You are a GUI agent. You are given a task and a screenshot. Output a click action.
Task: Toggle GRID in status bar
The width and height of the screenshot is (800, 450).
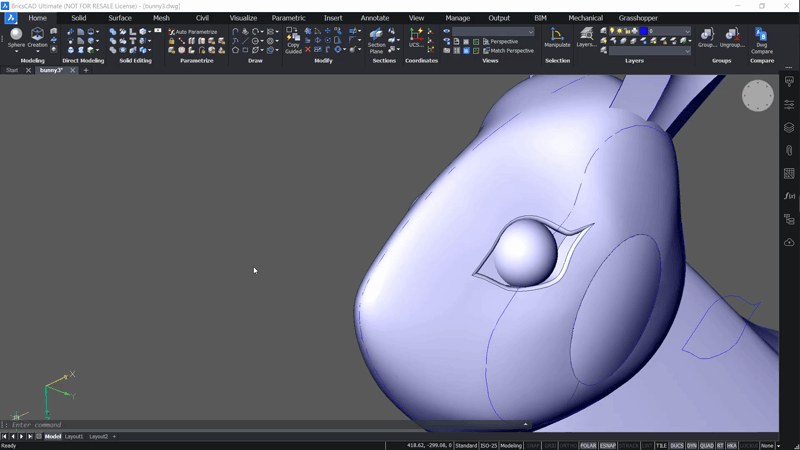point(549,446)
